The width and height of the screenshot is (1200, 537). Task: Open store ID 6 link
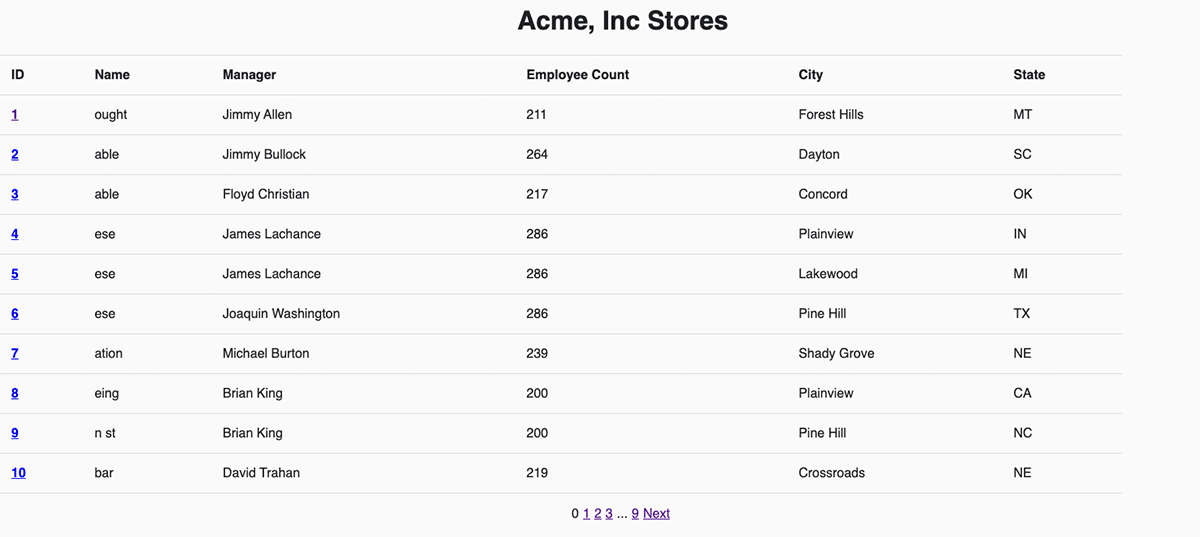pyautogui.click(x=15, y=314)
